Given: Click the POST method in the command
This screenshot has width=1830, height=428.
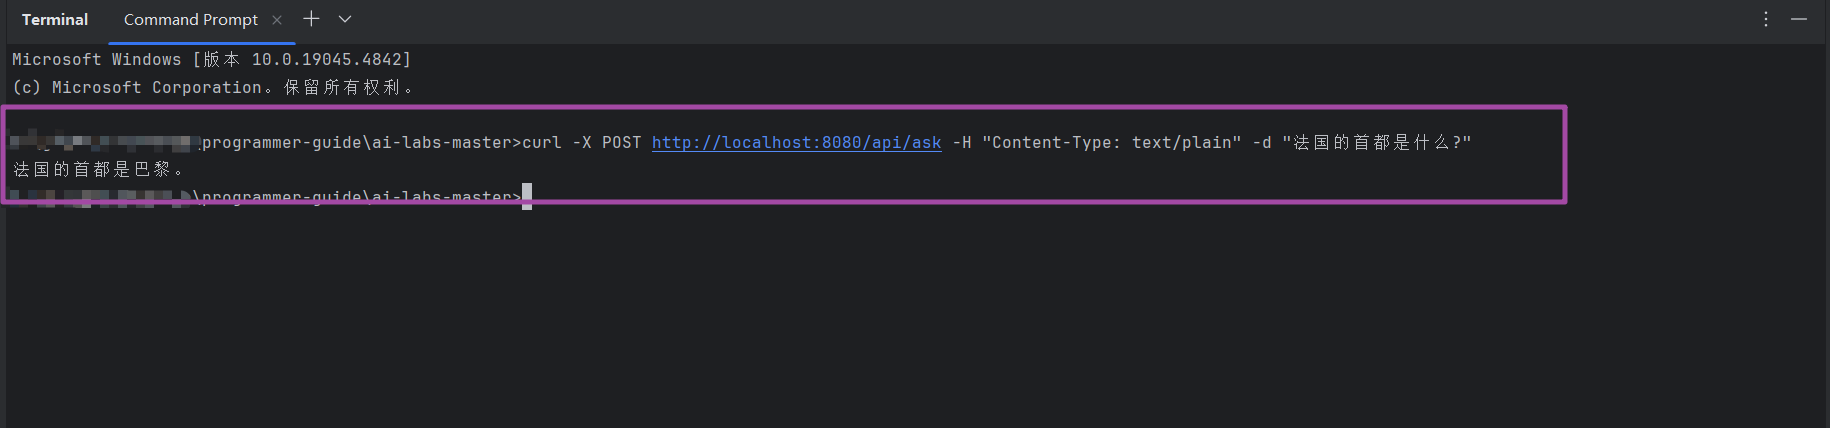Looking at the screenshot, I should pos(621,143).
